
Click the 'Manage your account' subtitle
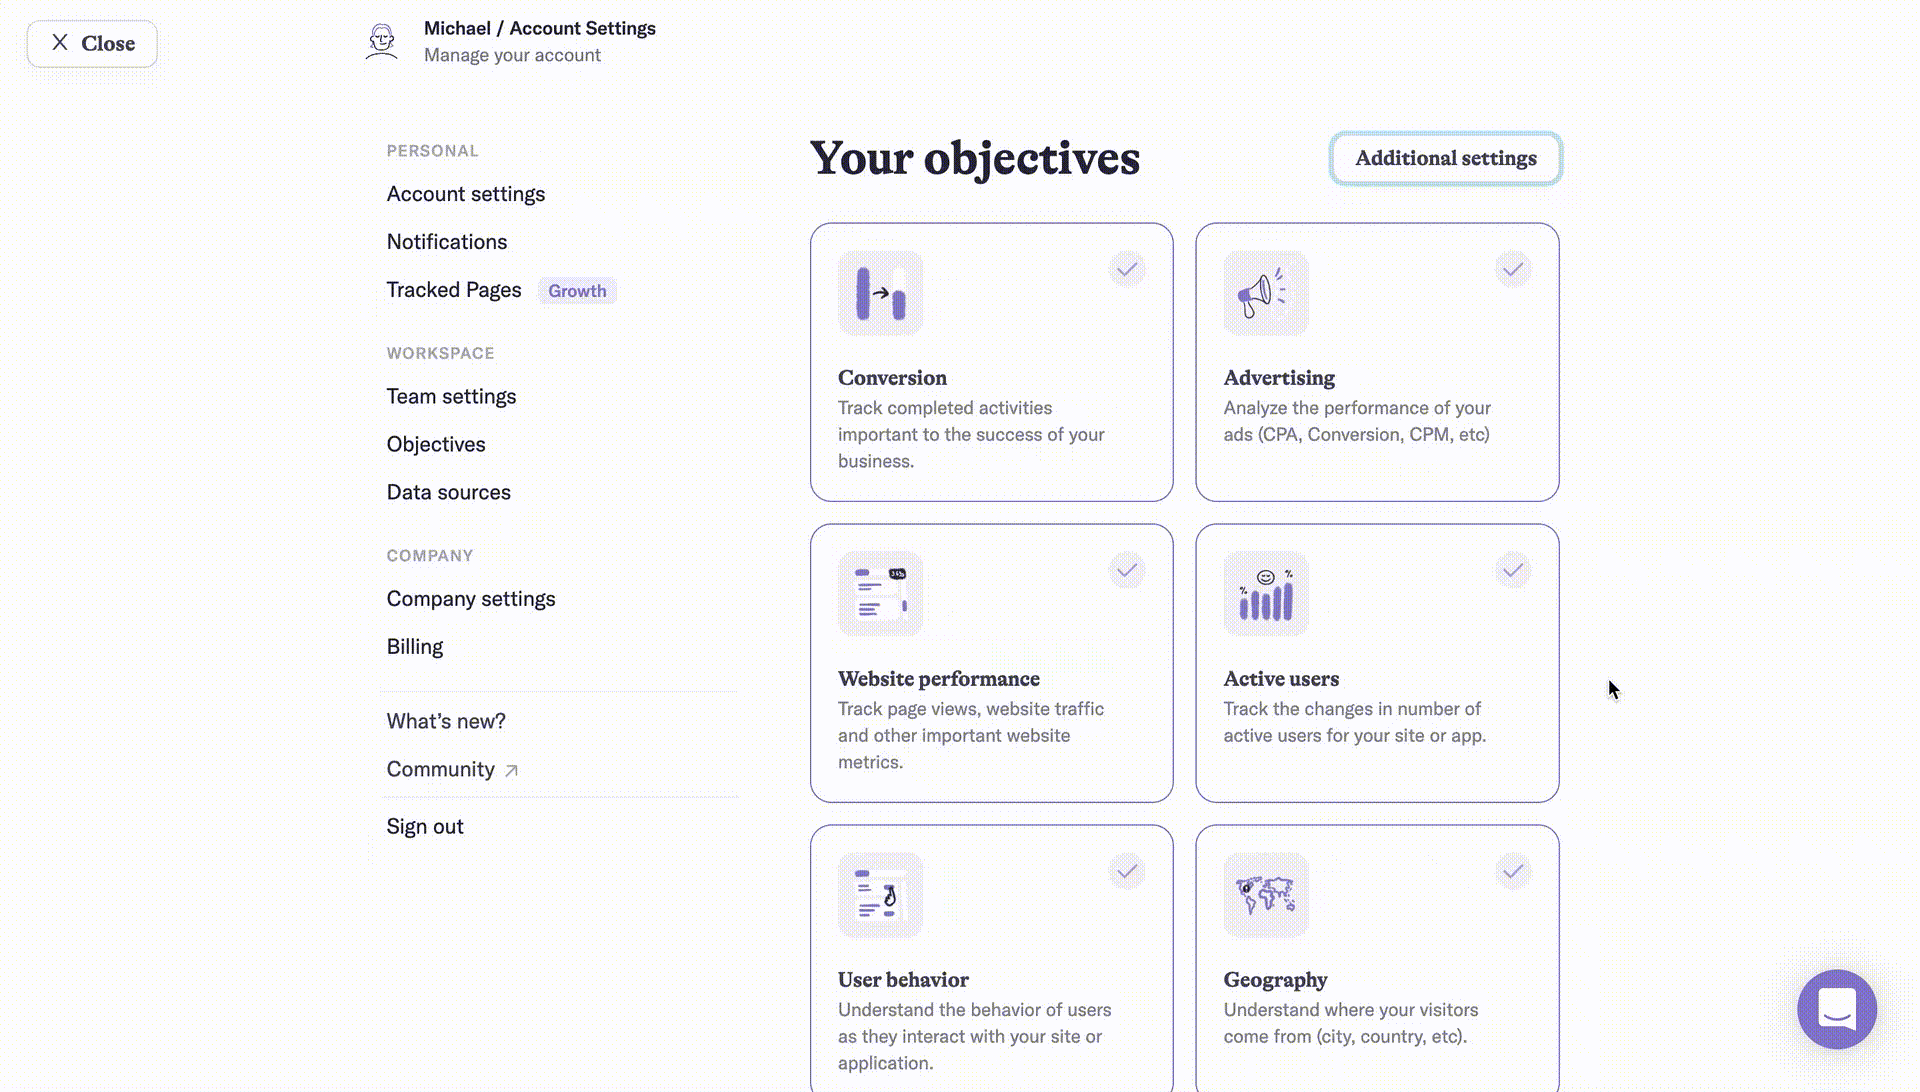[x=512, y=56]
